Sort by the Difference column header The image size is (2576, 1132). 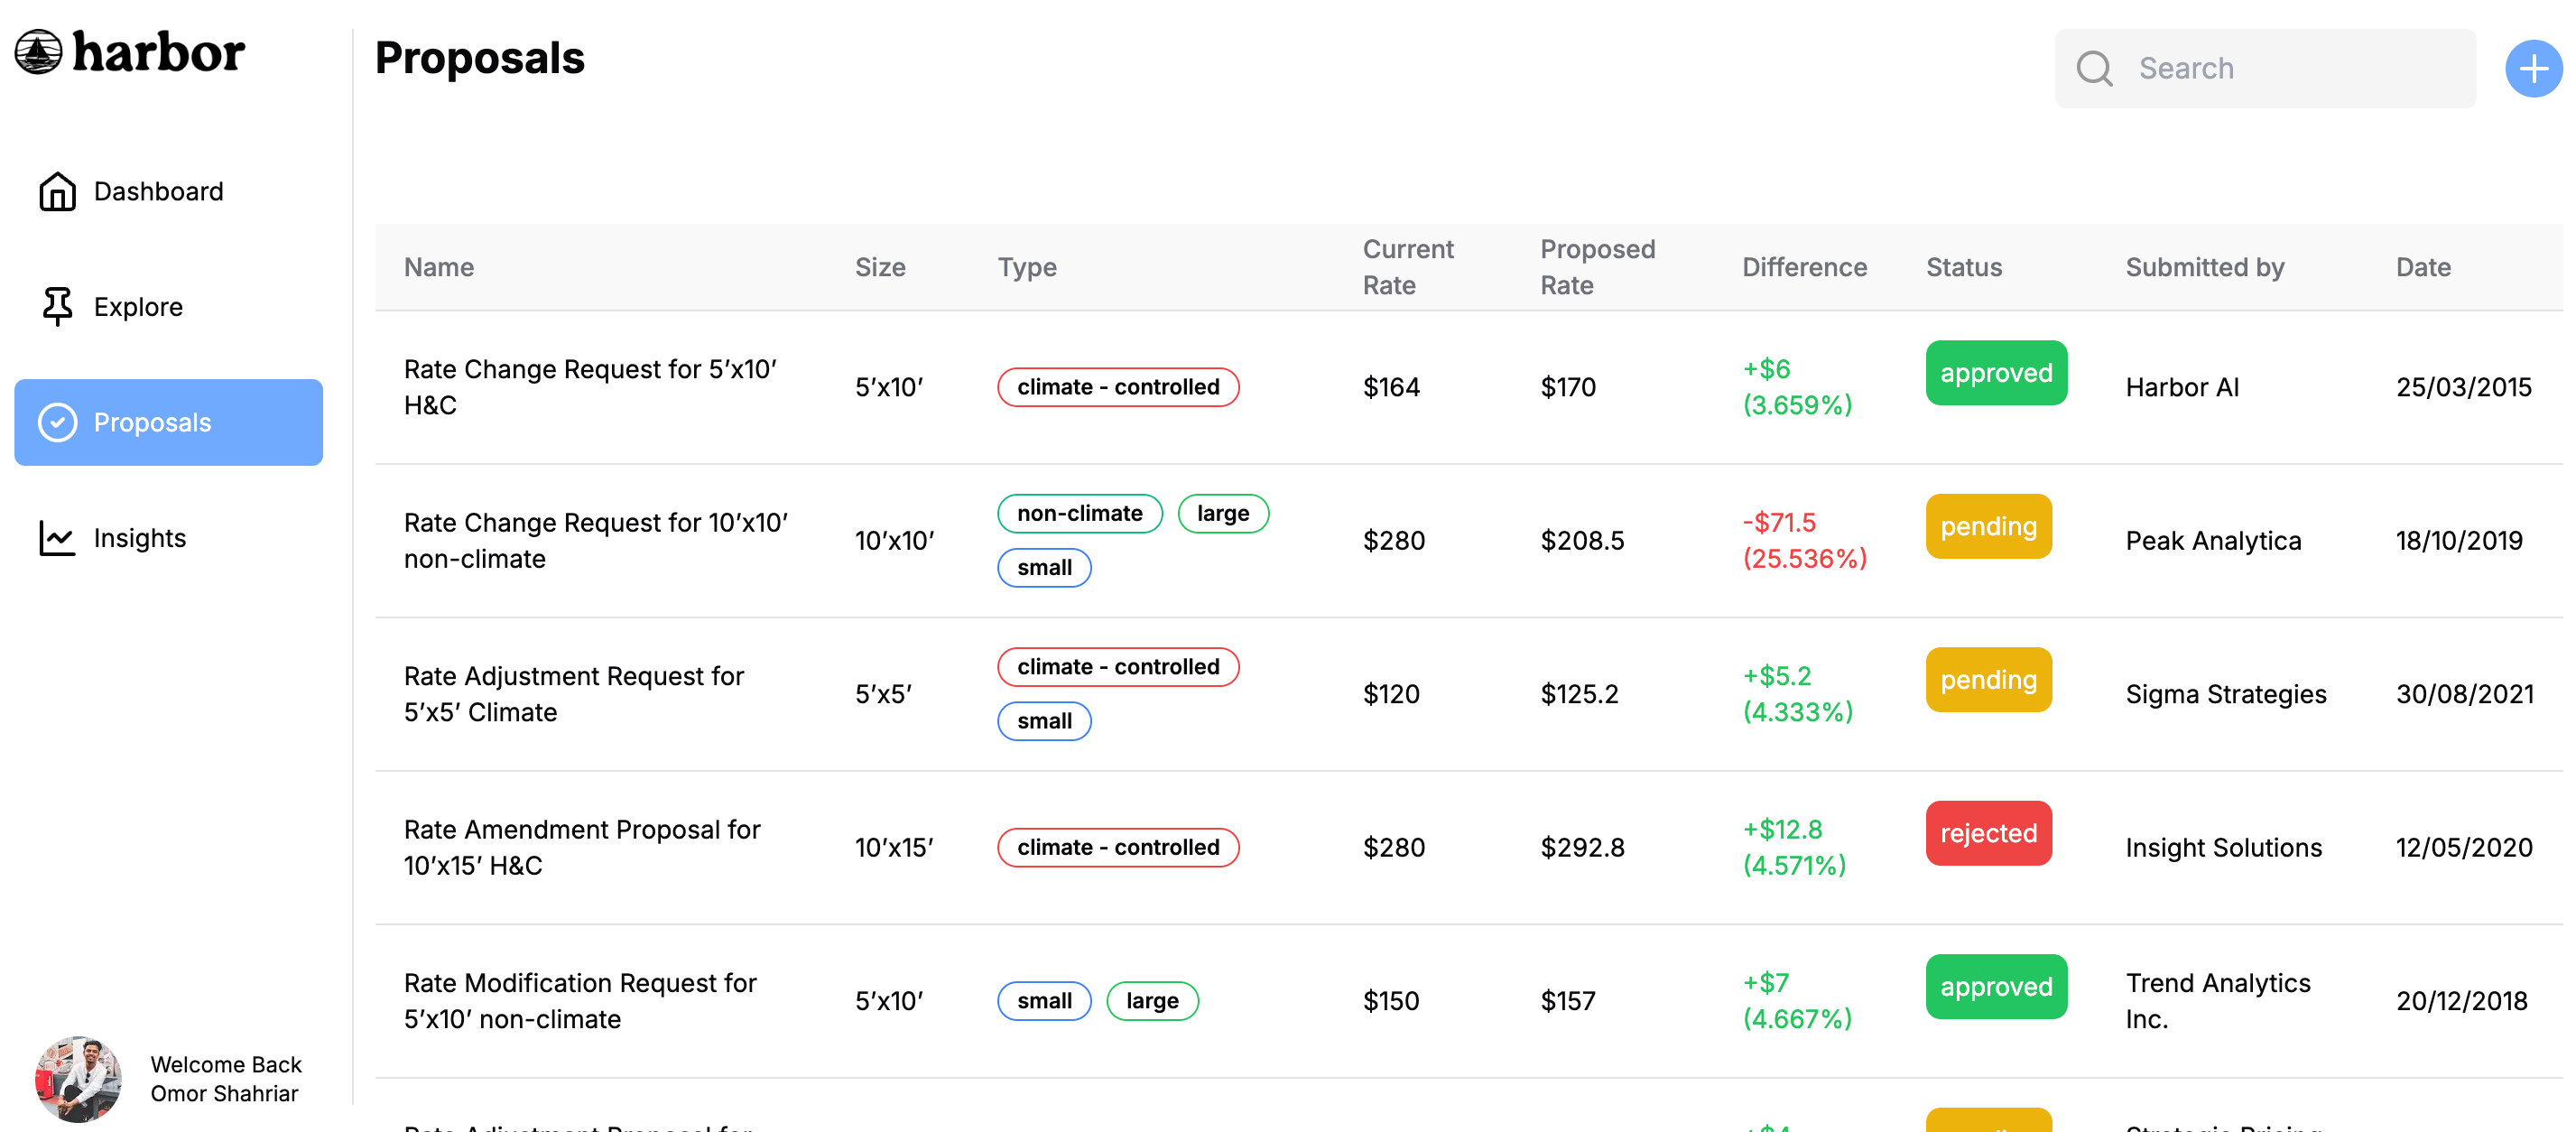click(1803, 267)
